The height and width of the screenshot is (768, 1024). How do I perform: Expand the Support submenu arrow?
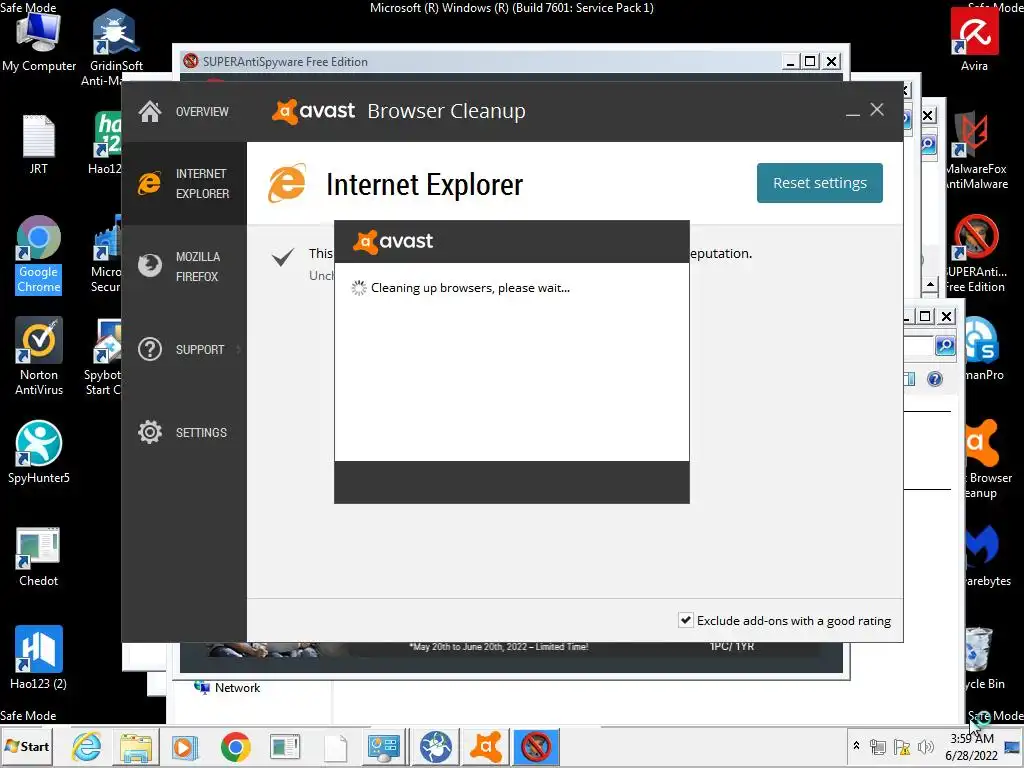click(239, 349)
